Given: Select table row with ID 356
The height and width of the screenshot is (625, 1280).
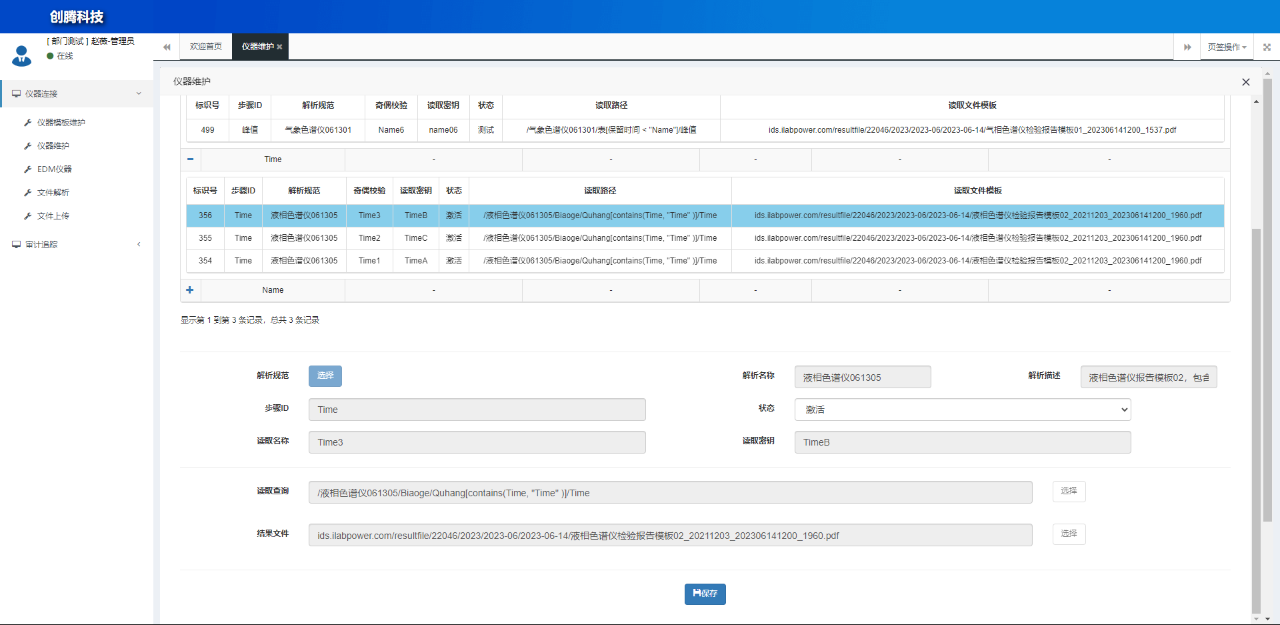Looking at the screenshot, I should point(705,215).
